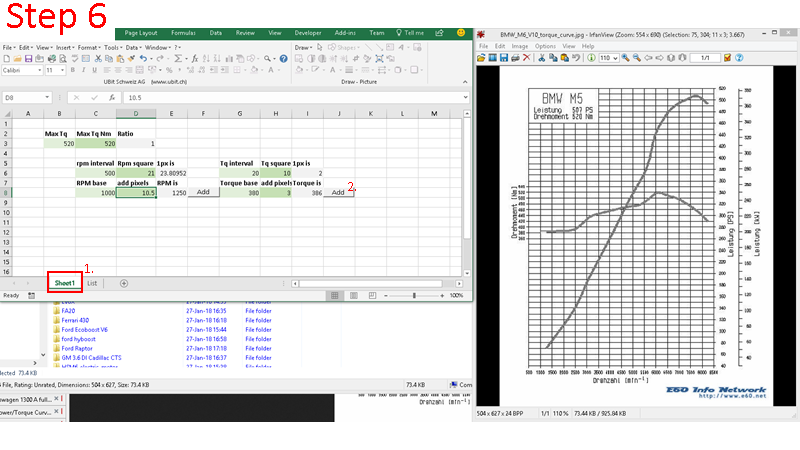Screen dimensions: 800x450
Task: Click the fx insert function button in formula bar
Action: pos(112,97)
